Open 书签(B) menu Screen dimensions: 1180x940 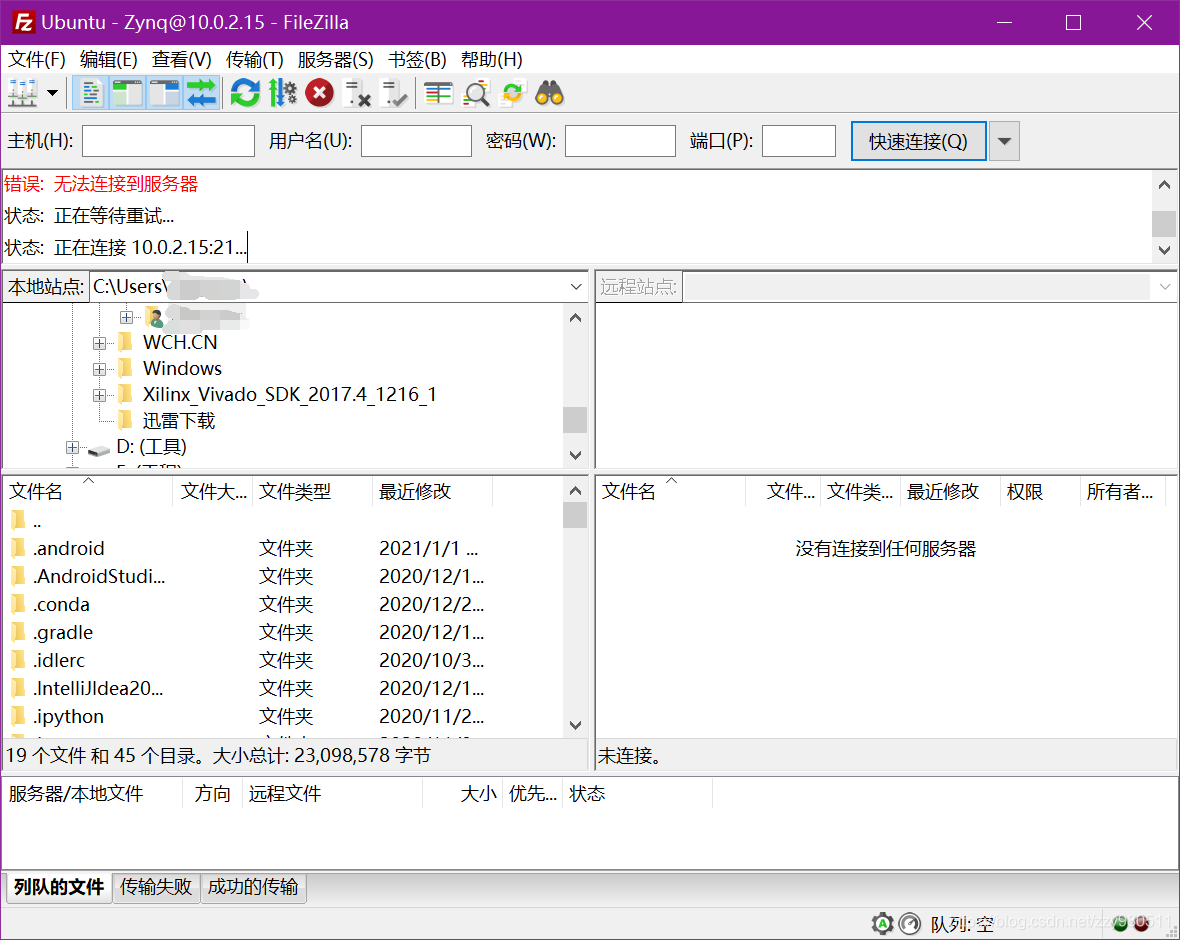[x=417, y=59]
